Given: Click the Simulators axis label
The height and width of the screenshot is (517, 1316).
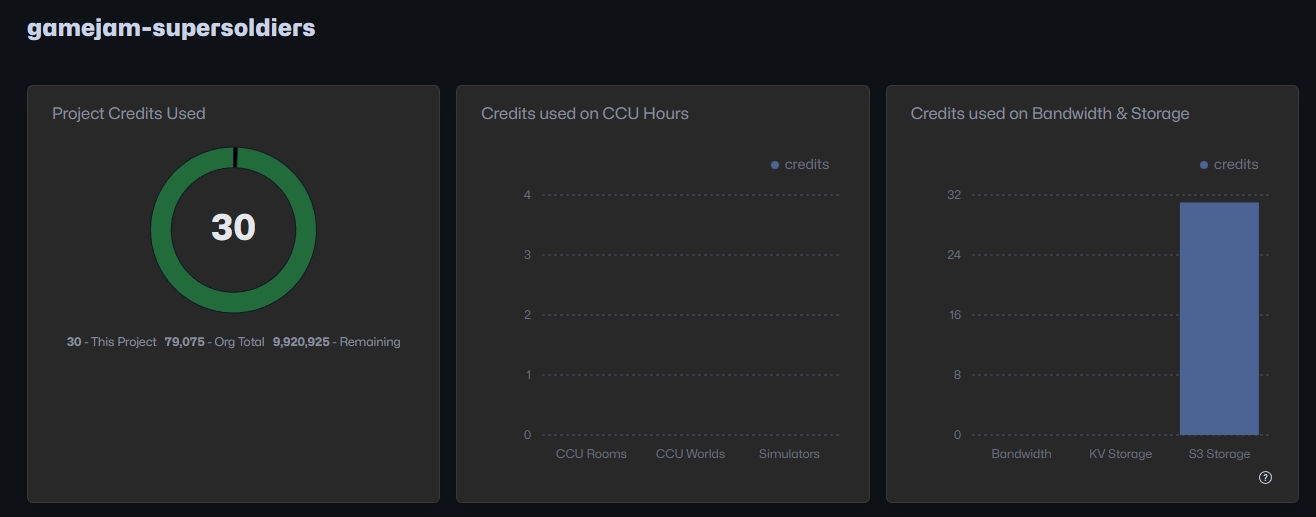Looking at the screenshot, I should click(789, 454).
